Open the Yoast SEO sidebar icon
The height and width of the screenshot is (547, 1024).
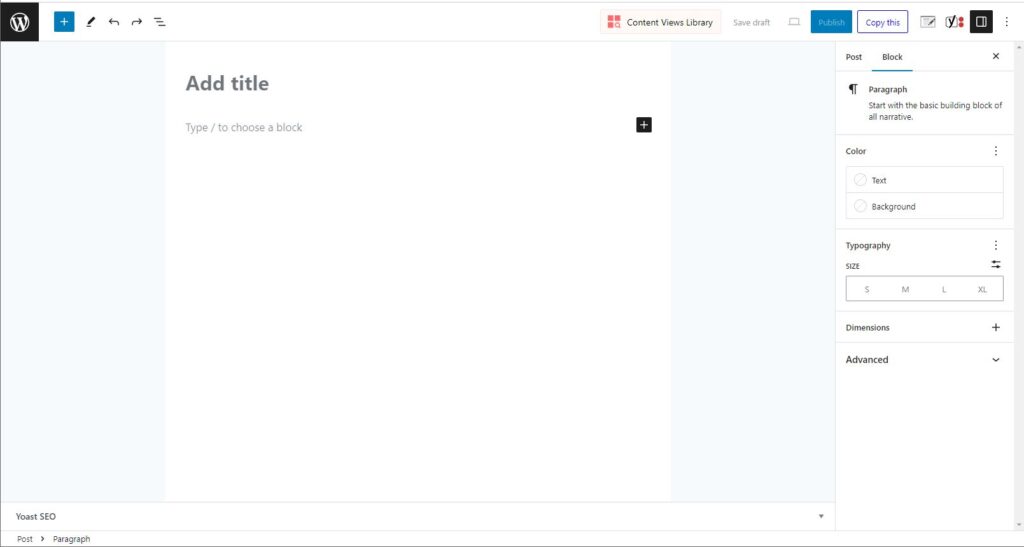pyautogui.click(x=954, y=22)
